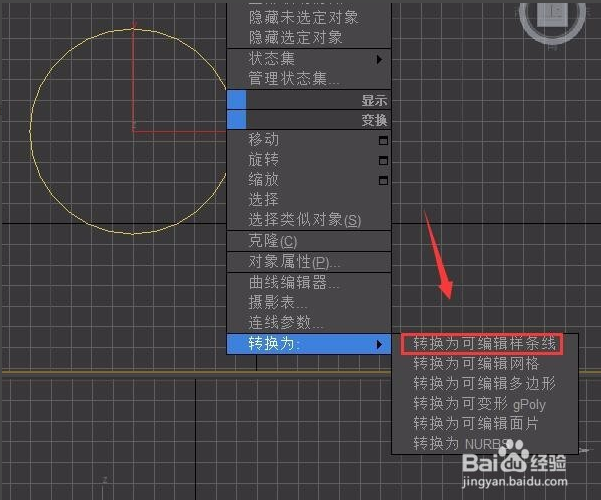The image size is (601, 500).
Task: Open rotate settings box icon beside 旋转
Action: point(383,161)
